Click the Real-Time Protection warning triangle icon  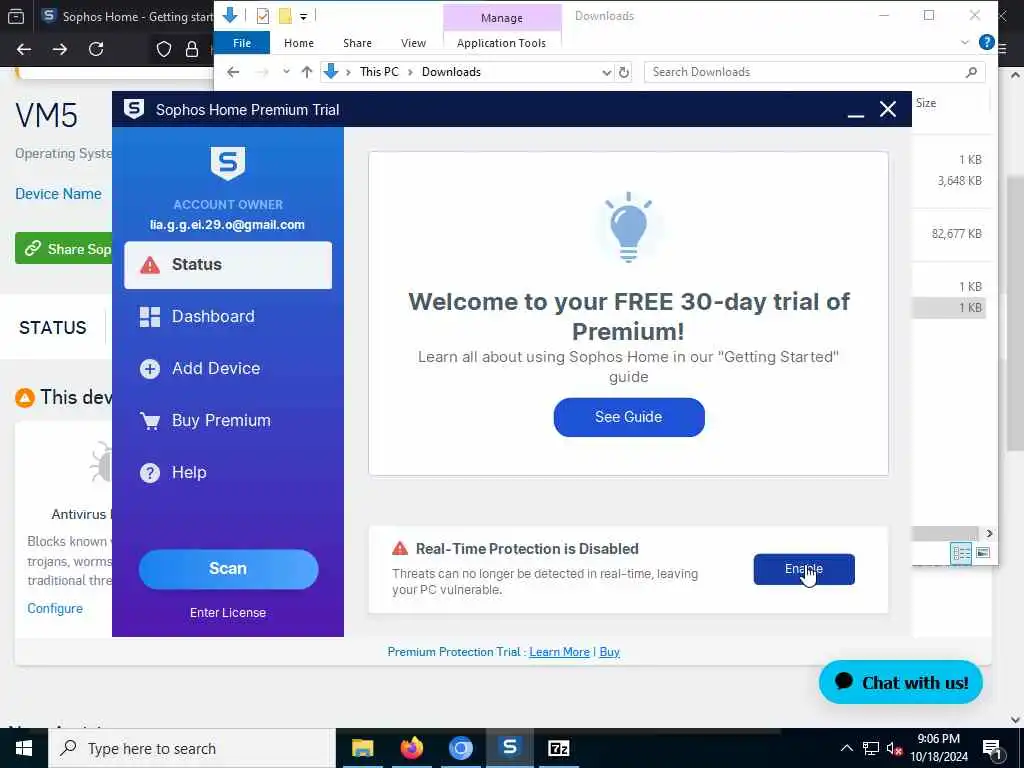tap(400, 549)
